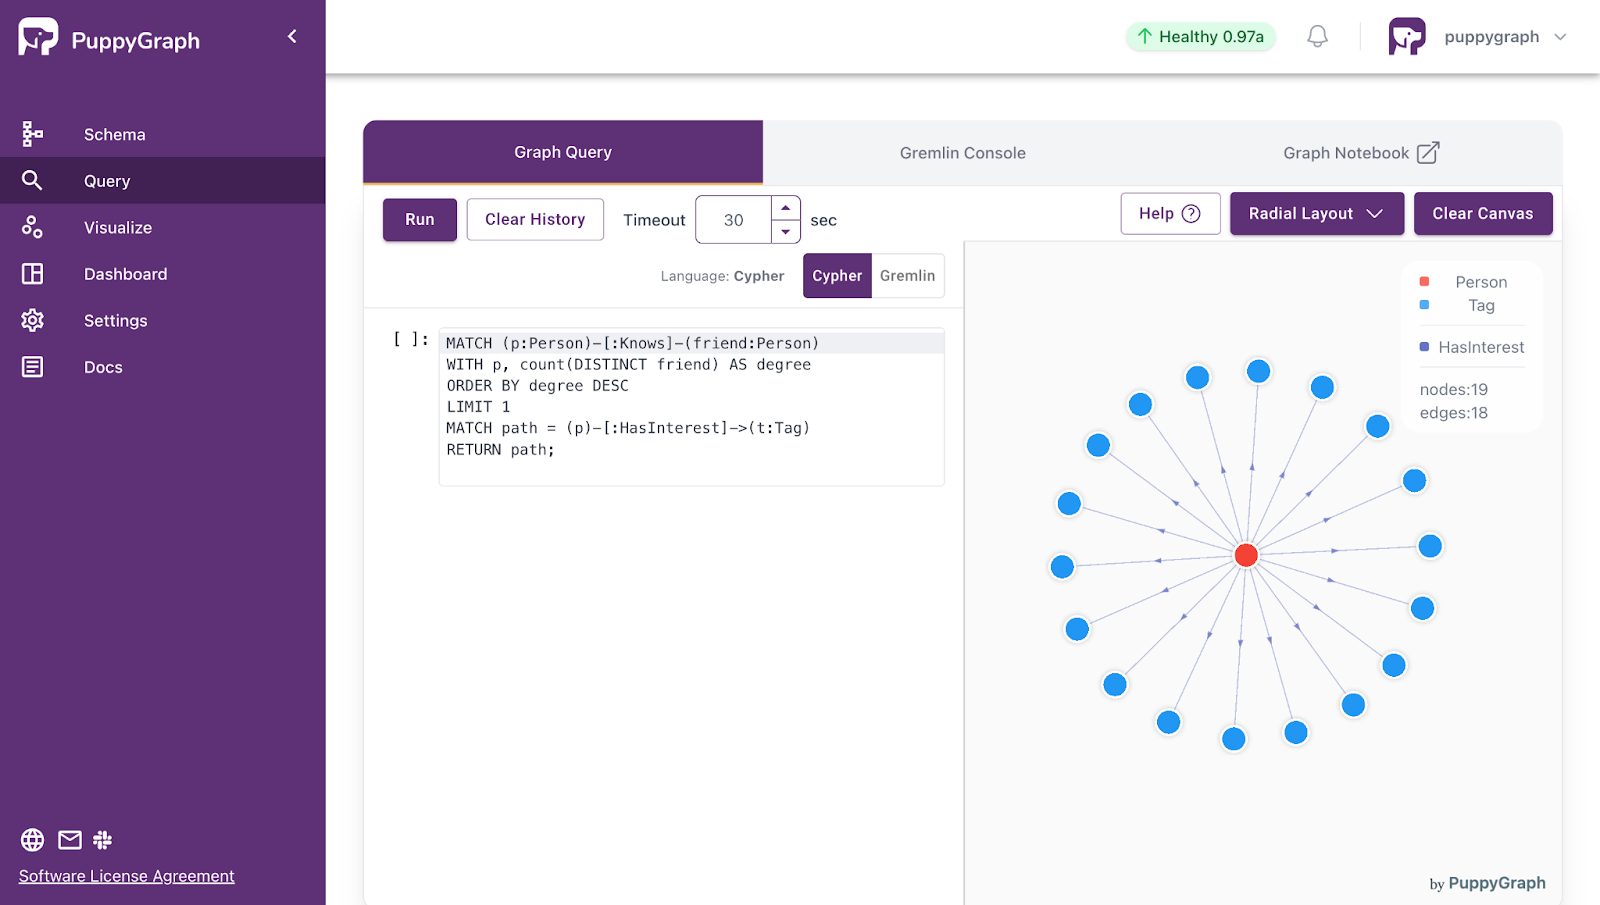Click the Person legend label
The width and height of the screenshot is (1600, 905).
tap(1481, 283)
